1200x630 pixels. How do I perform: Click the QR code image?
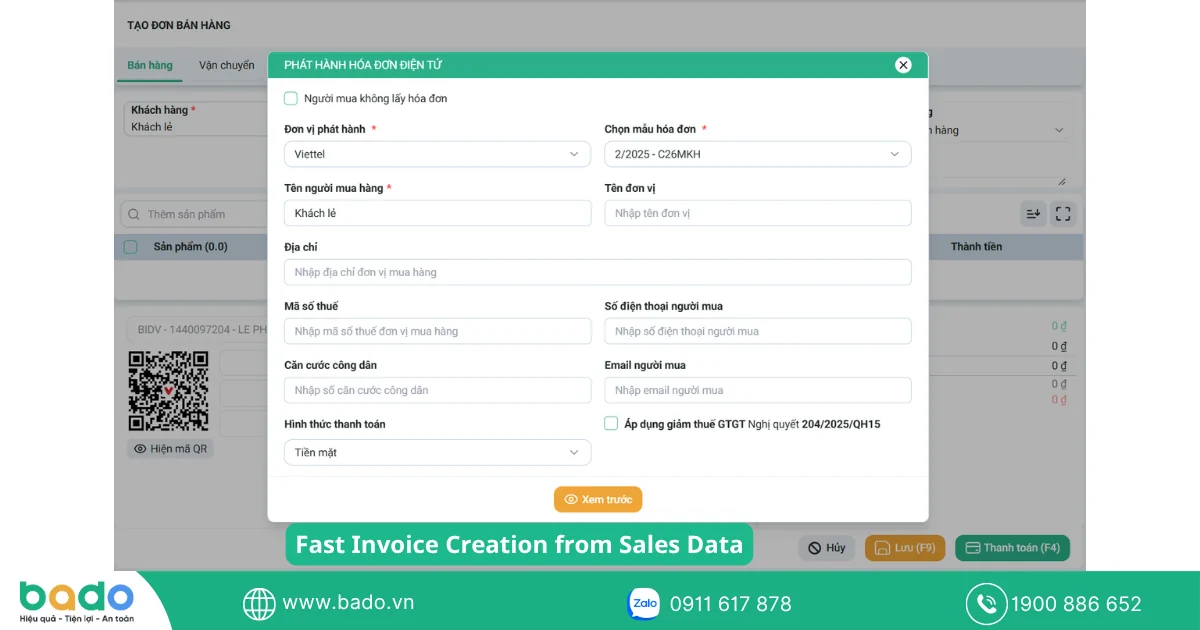pos(168,391)
